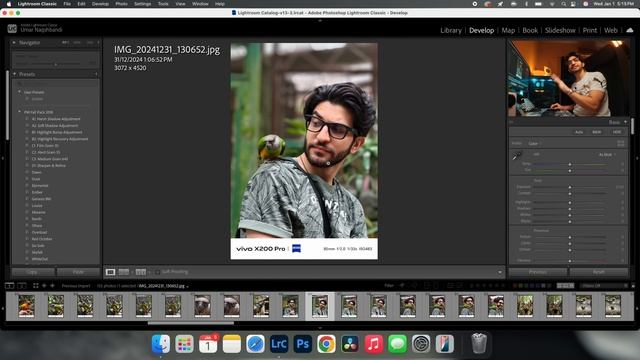
Task: Hide the top module picker panel
Action: 320,20
